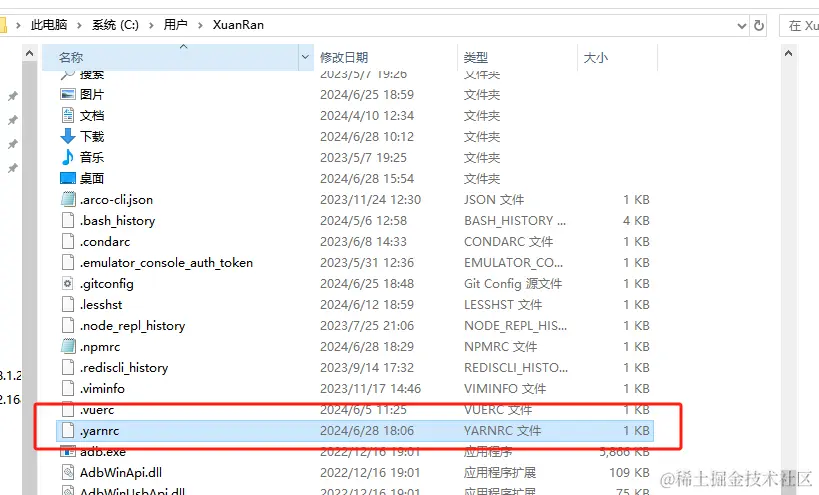Viewport: 819px width, 495px height.
Task: Go to 系统 (C:) in breadcrumb path
Action: (115, 25)
